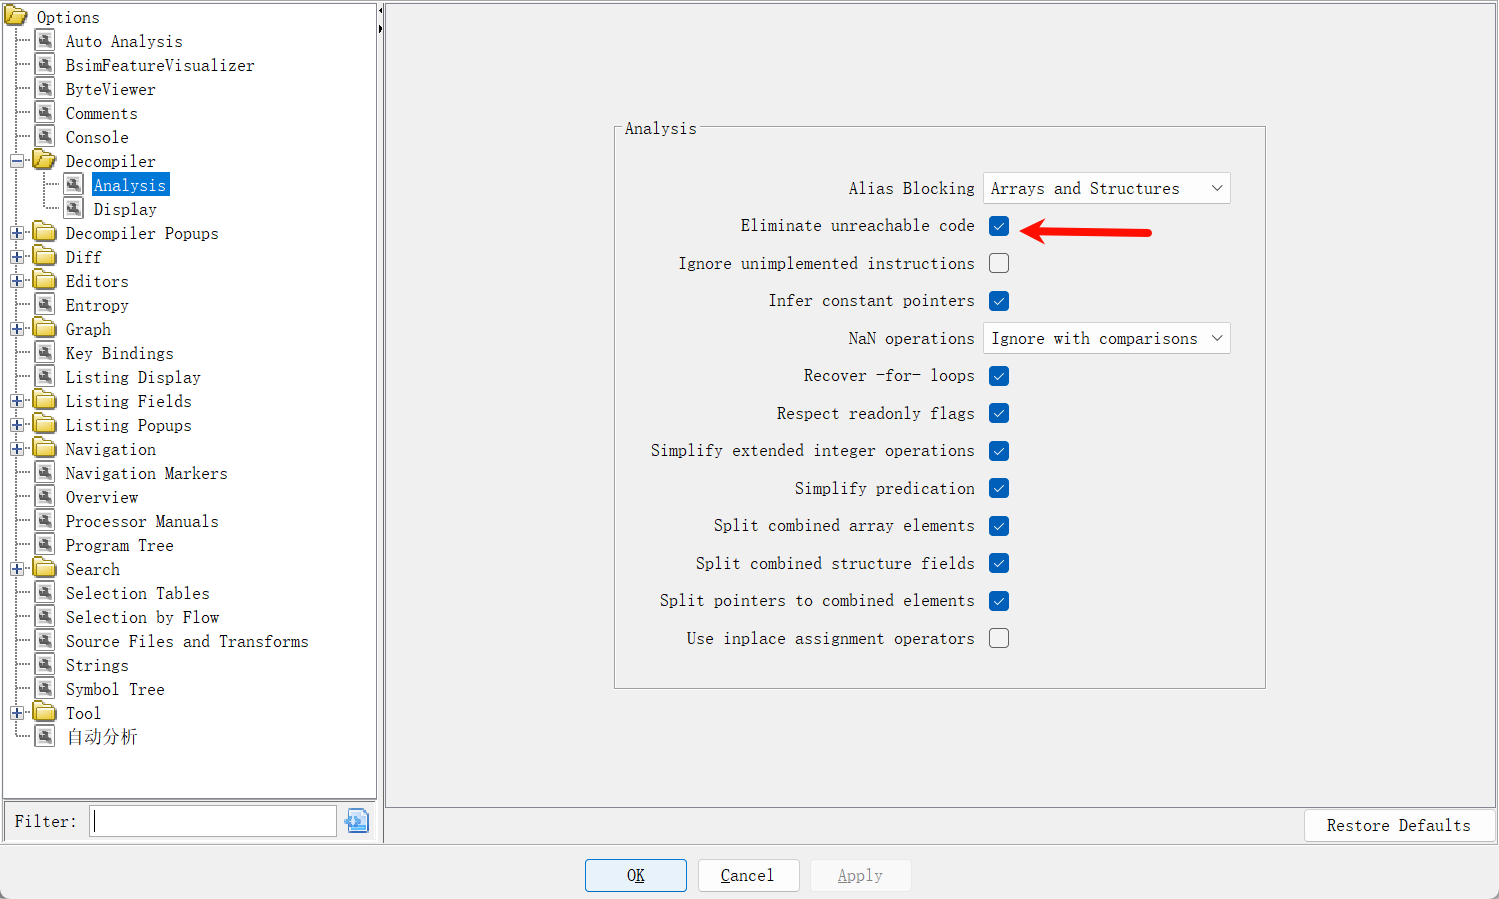Click the Console options icon
The image size is (1499, 899).
(45, 137)
